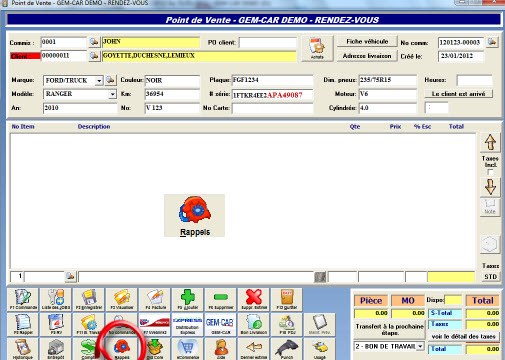Click the Fiche véhicule button
The height and width of the screenshot is (360, 505).
(x=367, y=41)
